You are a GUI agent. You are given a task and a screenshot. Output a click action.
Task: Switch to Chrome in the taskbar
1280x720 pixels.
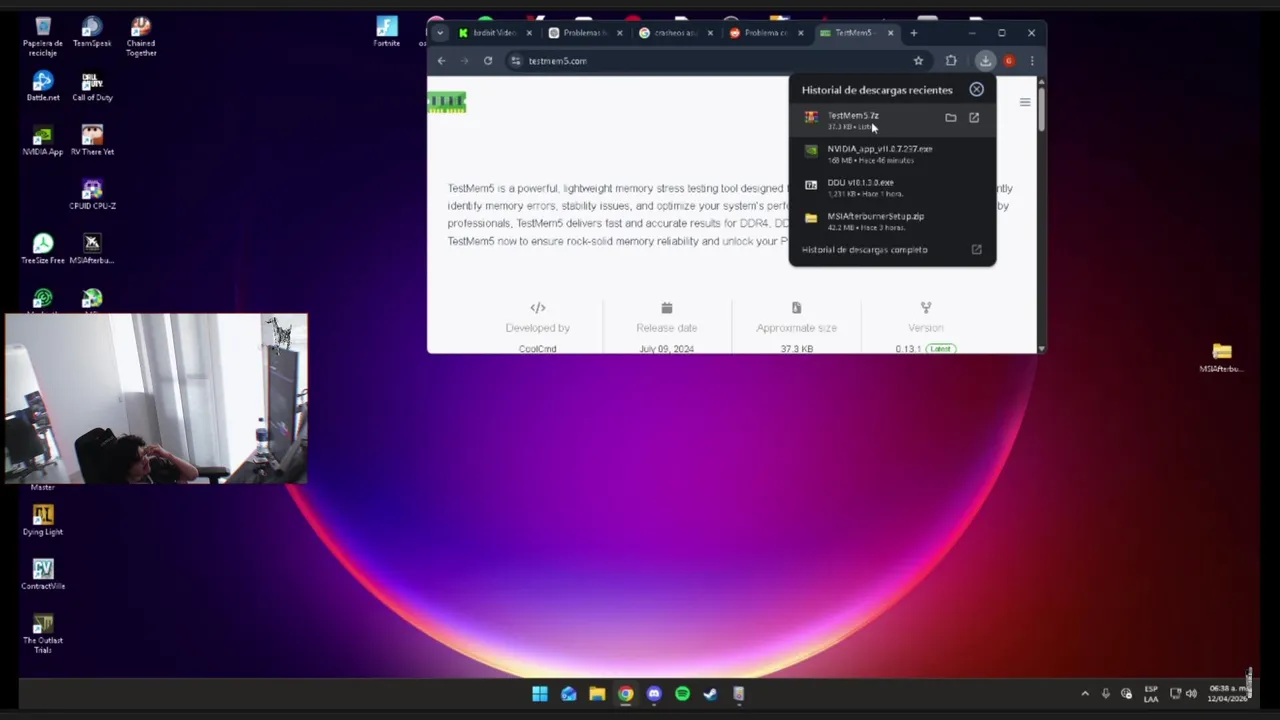click(625, 694)
